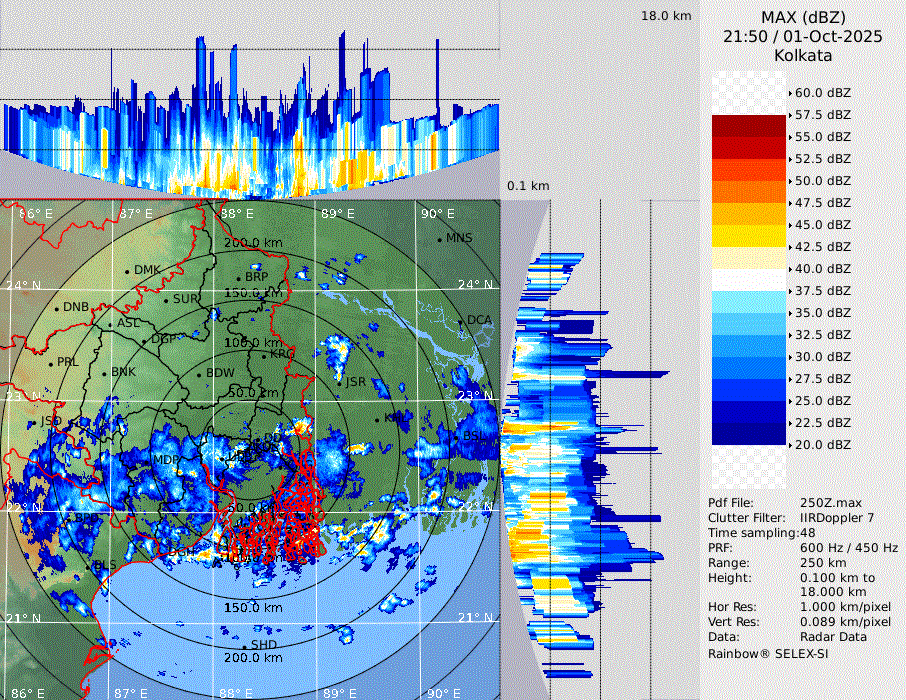Click the IIRDoppler 7 clutter filter value
This screenshot has height=700, width=906.
point(837,518)
